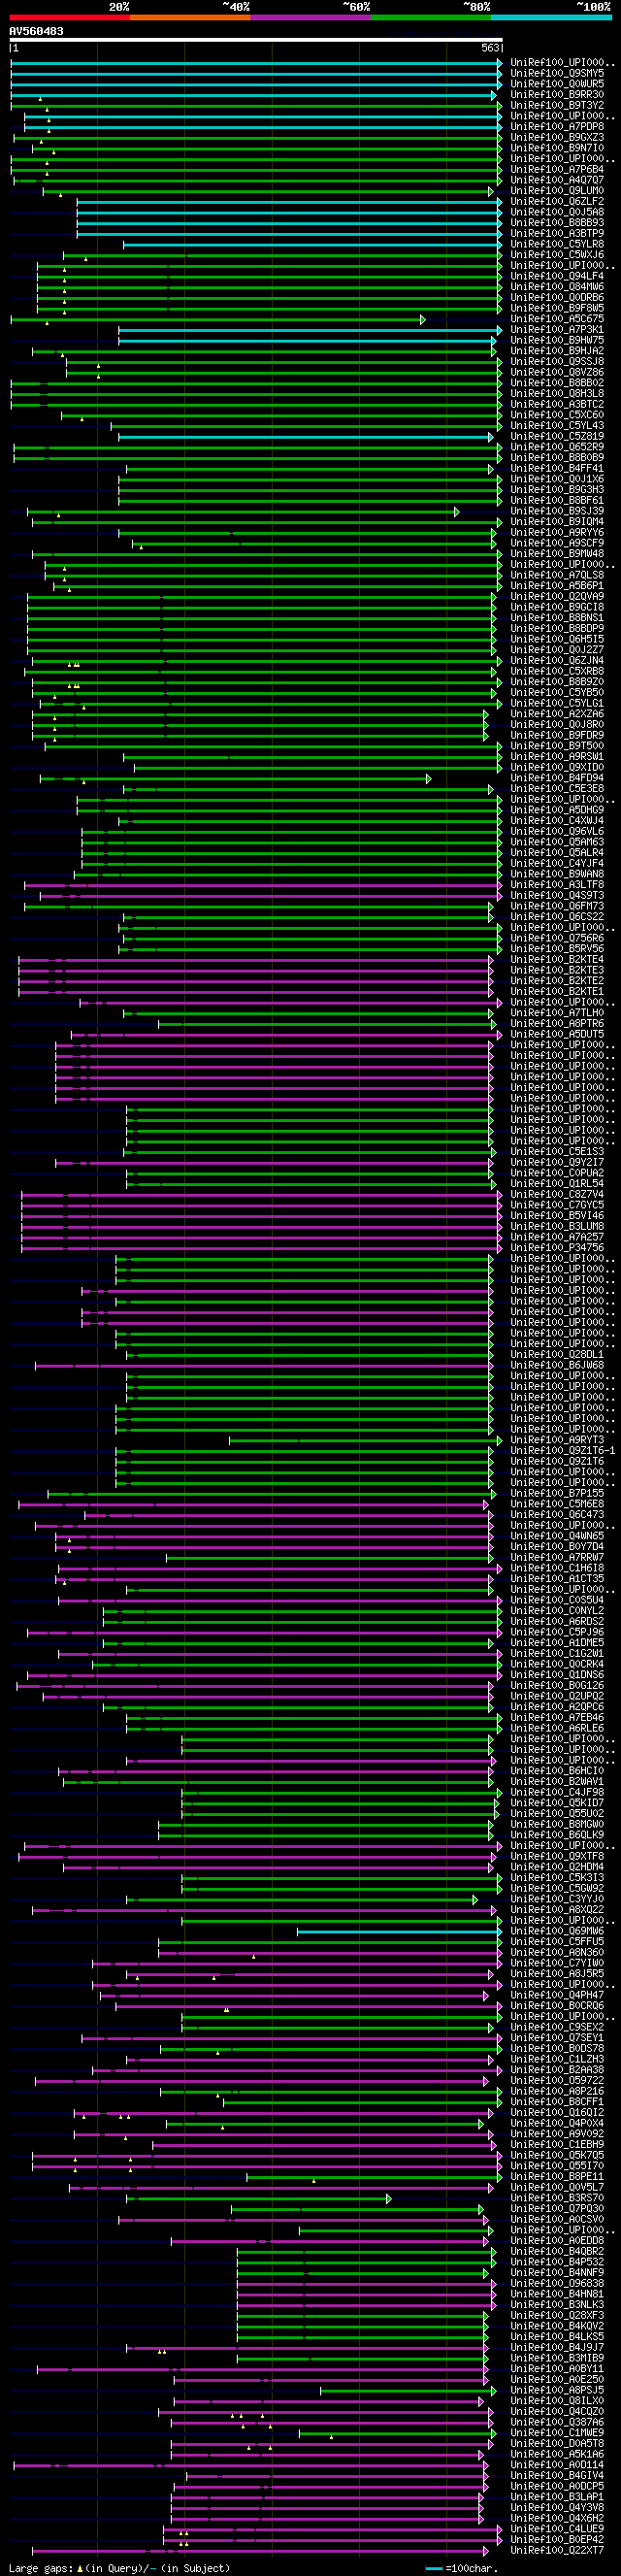Screen dimensions: 621x2576
Task: Select hit label UniRef100_A4Q7Q7
Action: pyautogui.click(x=557, y=180)
